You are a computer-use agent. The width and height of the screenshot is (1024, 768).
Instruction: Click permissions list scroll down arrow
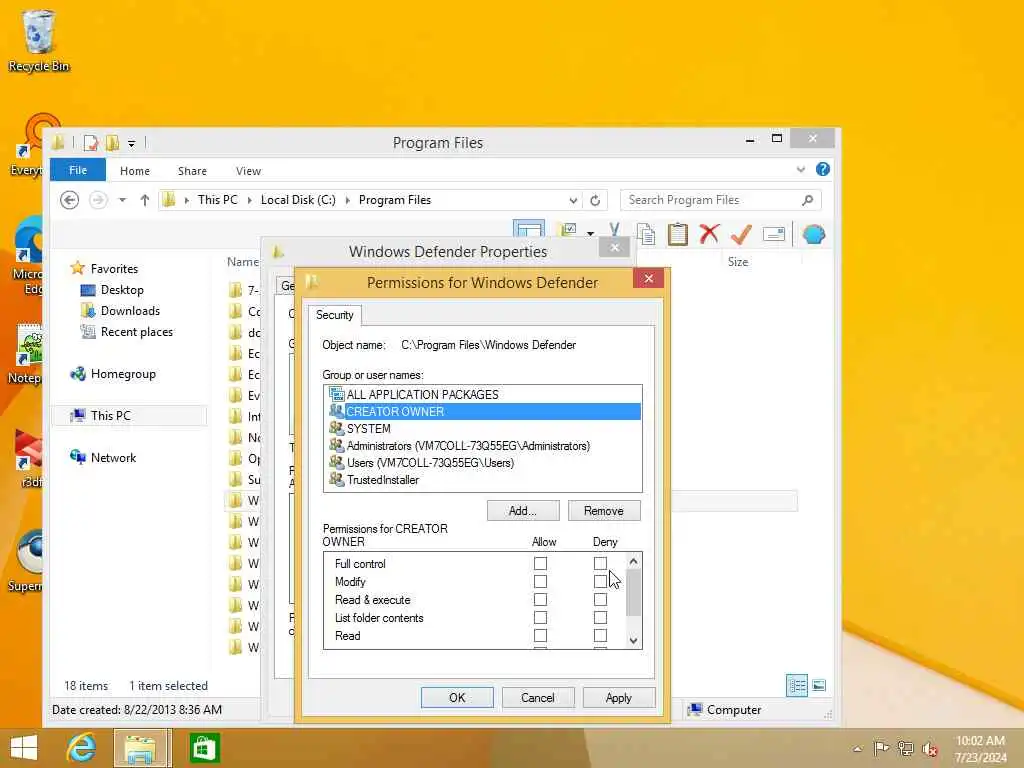633,641
